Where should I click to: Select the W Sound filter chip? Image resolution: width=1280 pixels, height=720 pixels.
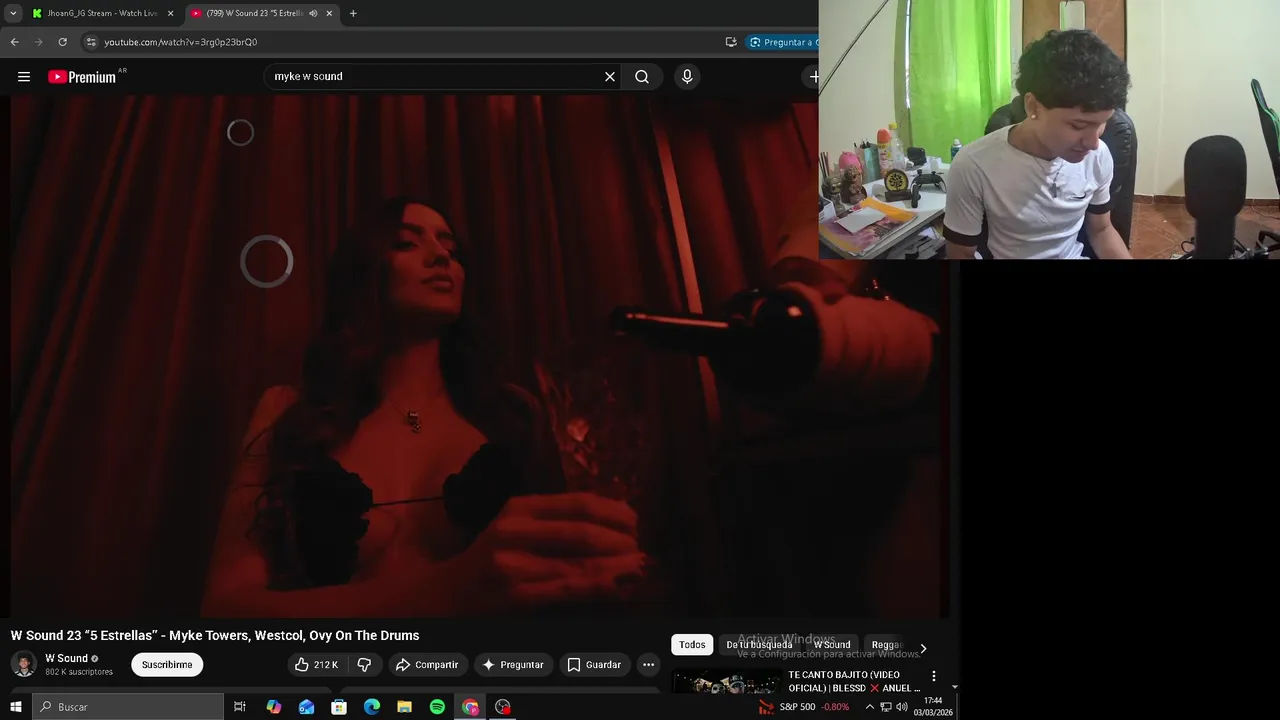[832, 645]
